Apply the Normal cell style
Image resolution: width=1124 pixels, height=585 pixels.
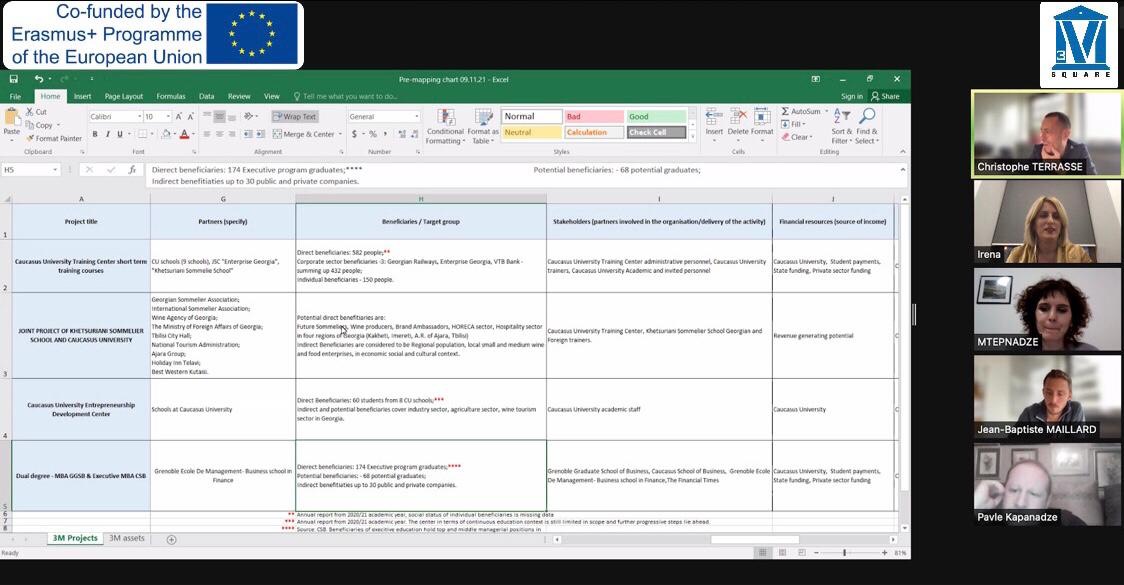point(531,116)
